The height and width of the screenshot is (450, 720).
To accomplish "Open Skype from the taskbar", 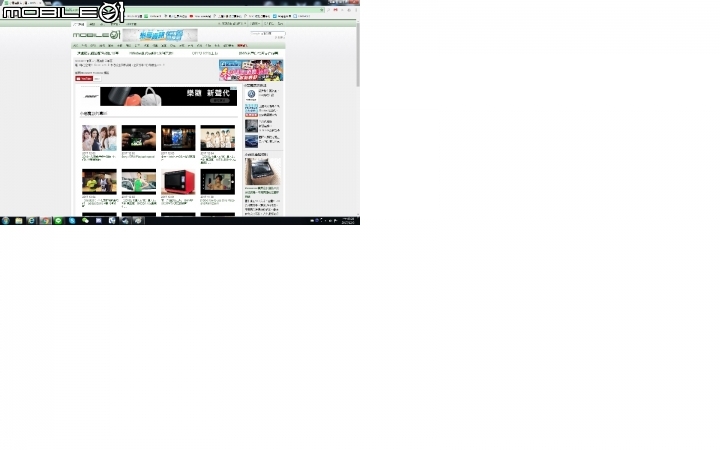I will click(72, 221).
